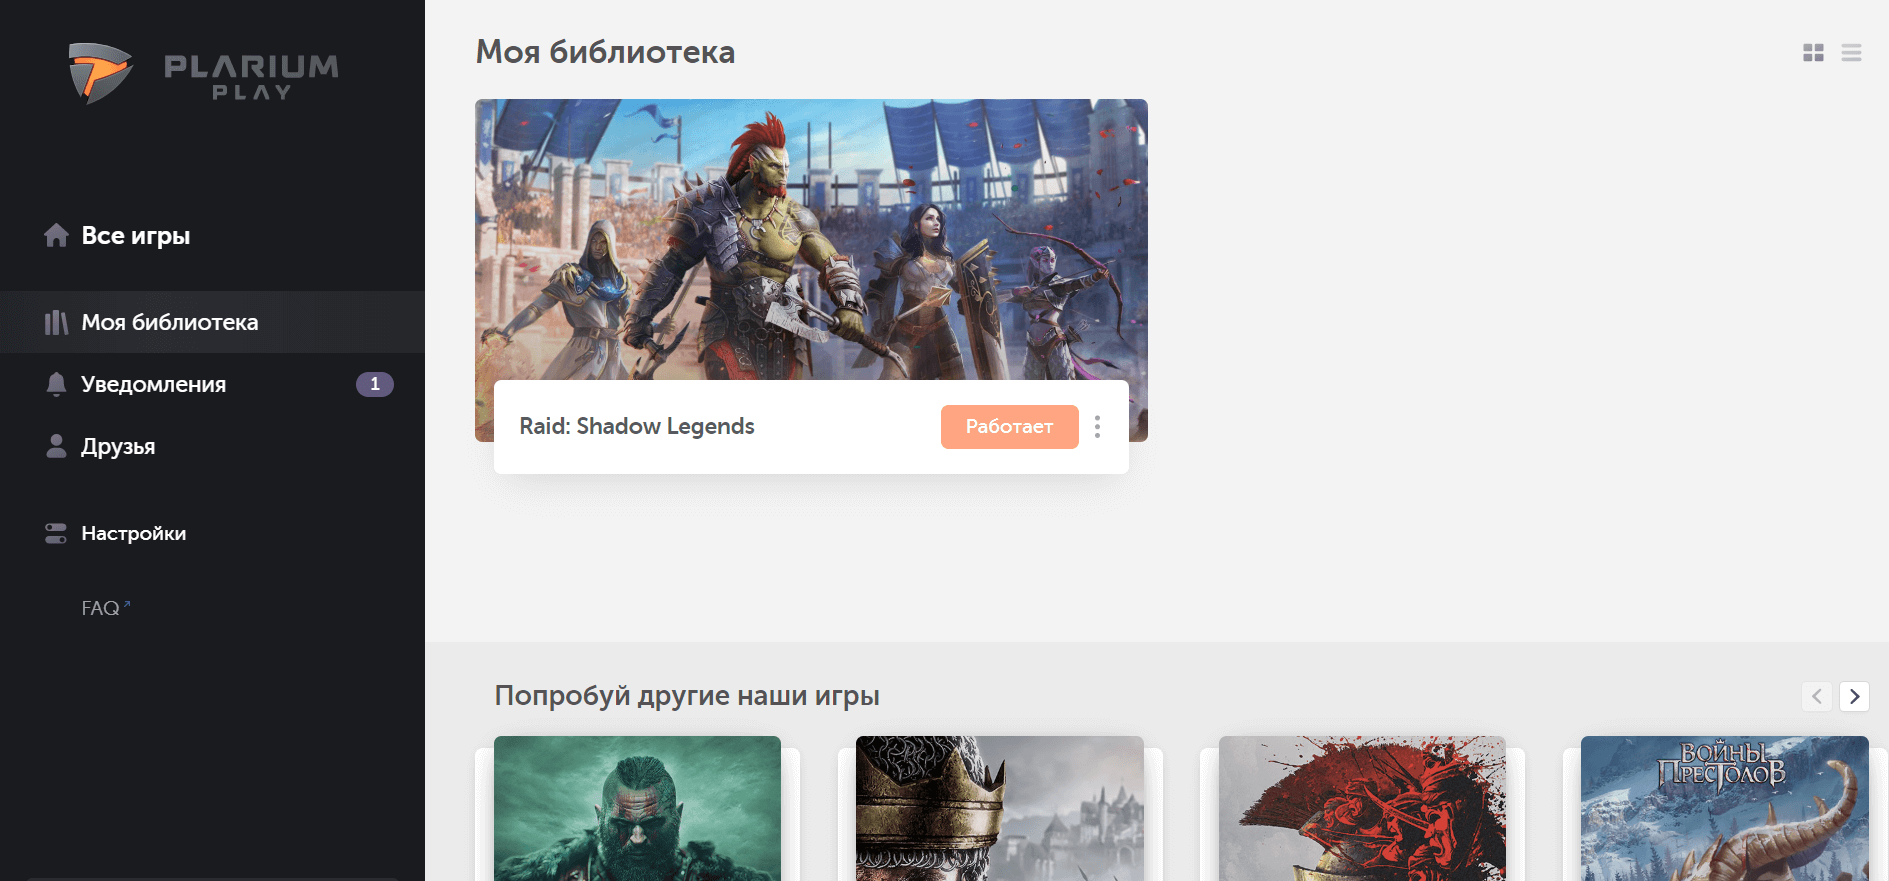
Task: Click the Raid: Shadow Legends banner image
Action: [810, 240]
